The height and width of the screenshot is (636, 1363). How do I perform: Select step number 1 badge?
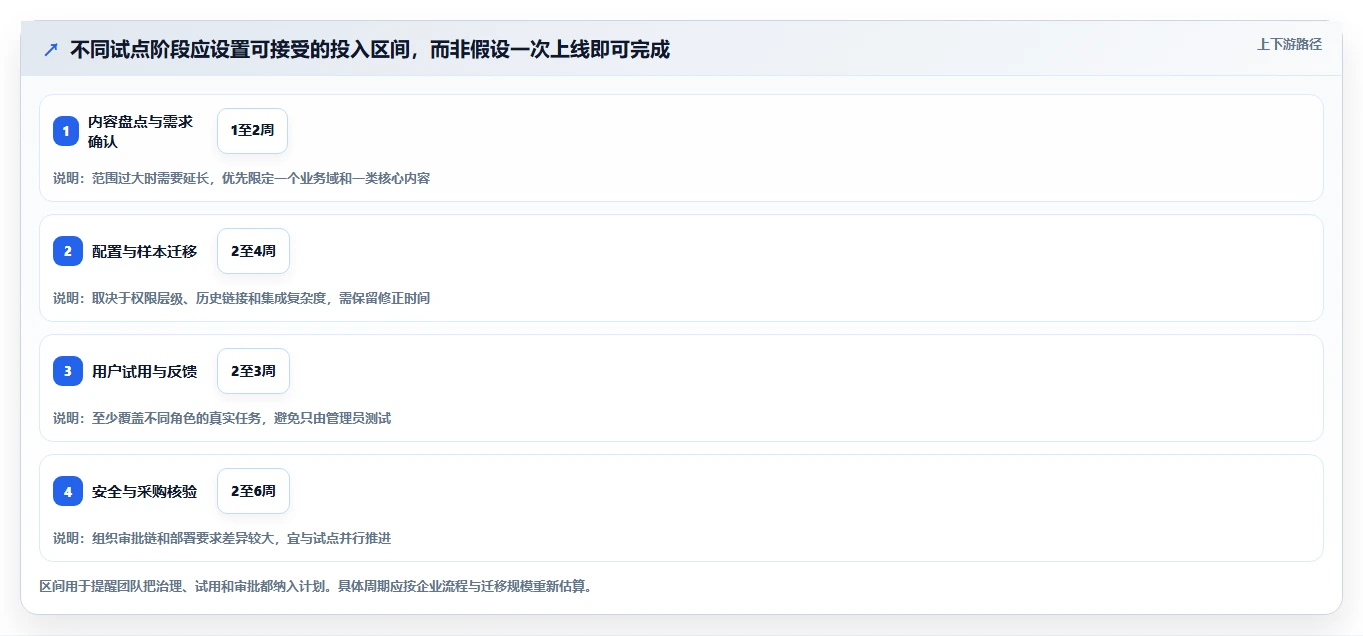66,131
